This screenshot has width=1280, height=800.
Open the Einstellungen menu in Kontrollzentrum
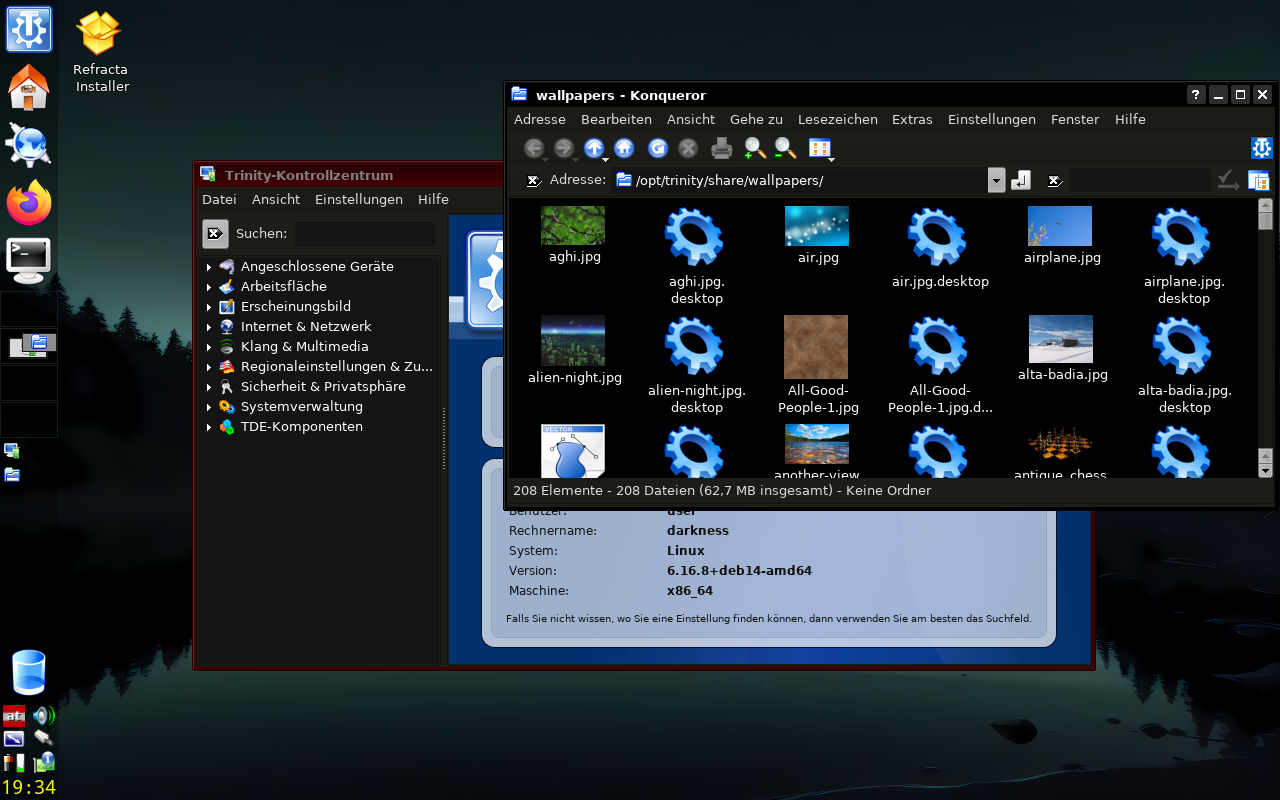tap(358, 199)
